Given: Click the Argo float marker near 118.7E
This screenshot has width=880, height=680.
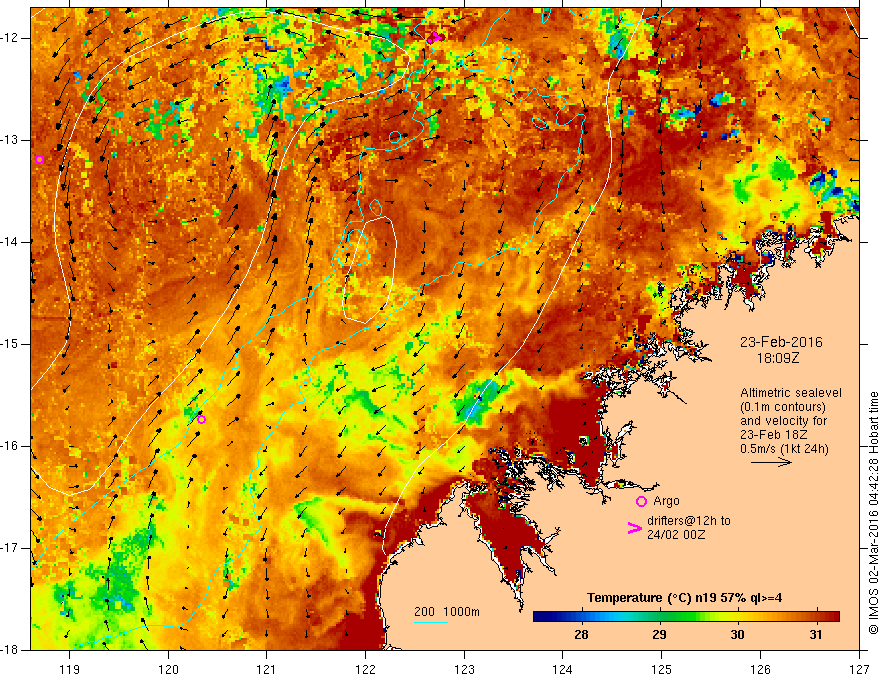Looking at the screenshot, I should 39,159.
